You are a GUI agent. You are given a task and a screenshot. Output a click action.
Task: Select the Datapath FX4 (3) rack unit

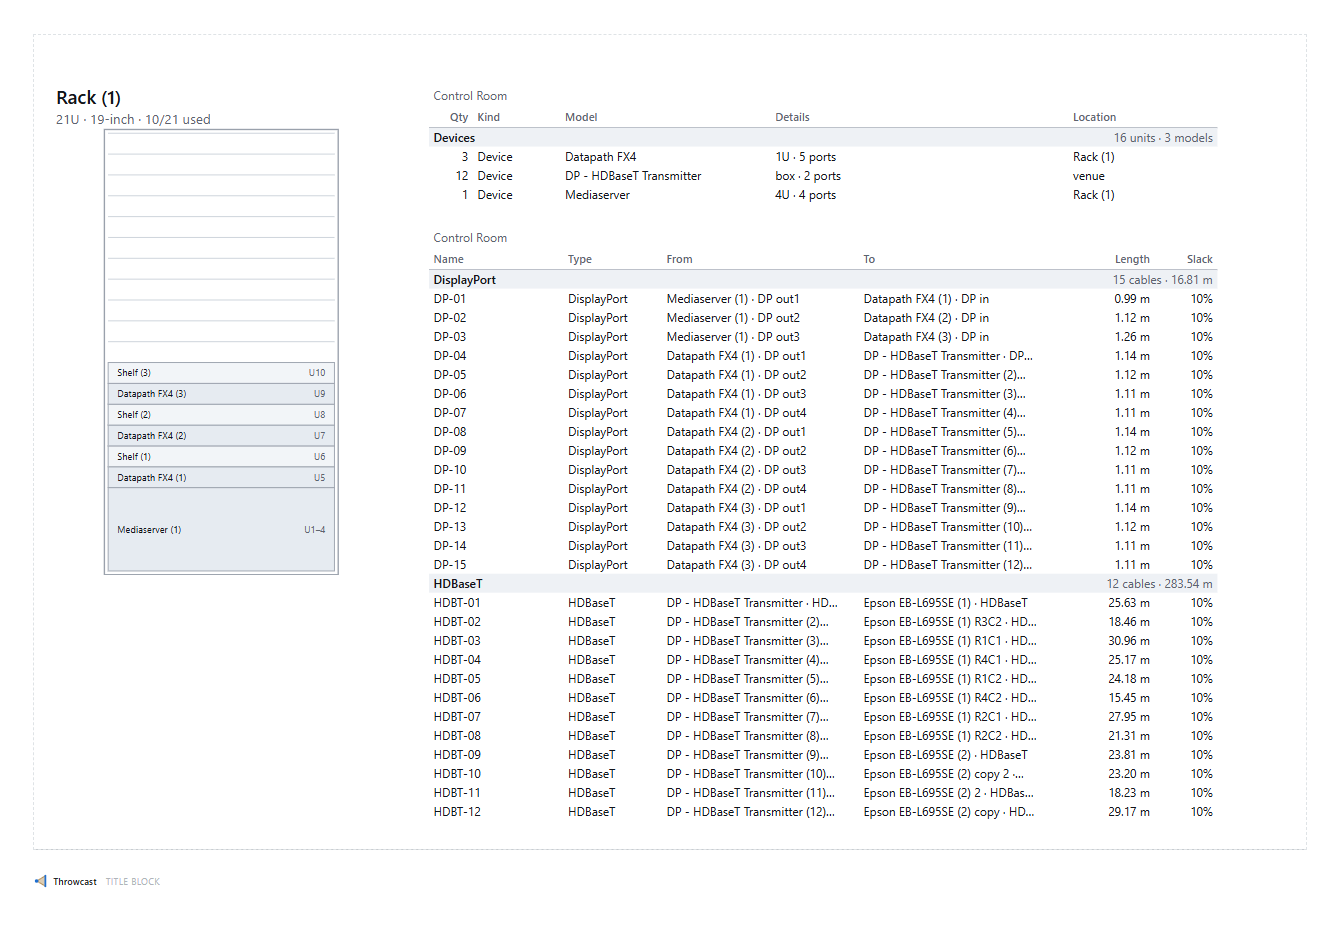pos(221,394)
